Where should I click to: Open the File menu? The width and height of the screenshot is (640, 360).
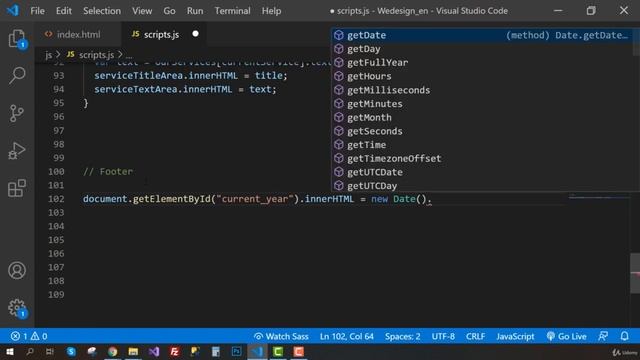38,11
